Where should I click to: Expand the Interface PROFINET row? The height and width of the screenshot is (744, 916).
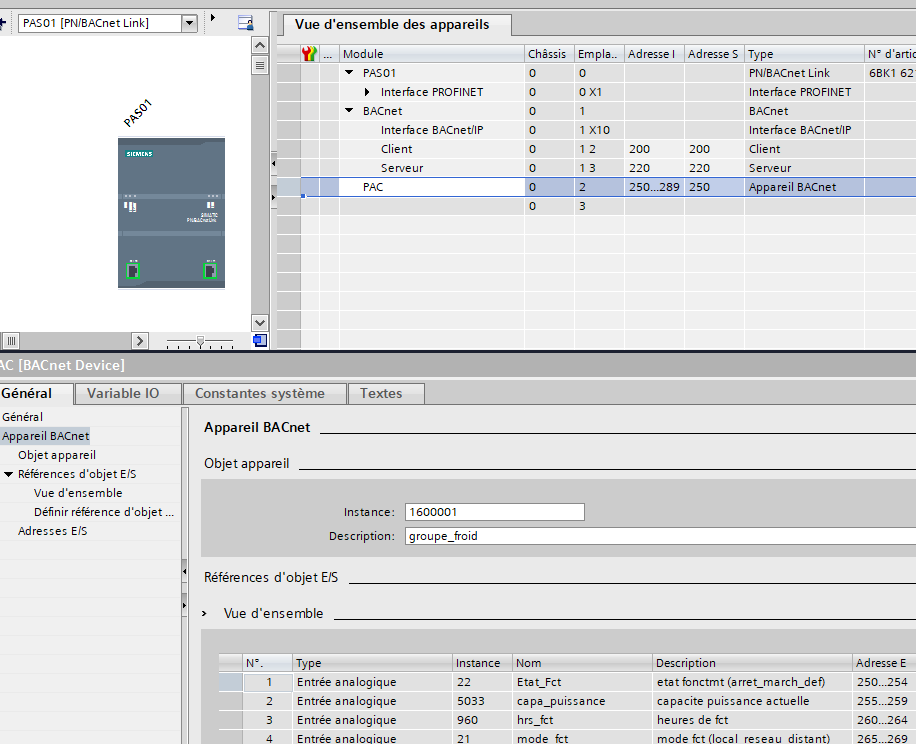click(367, 92)
